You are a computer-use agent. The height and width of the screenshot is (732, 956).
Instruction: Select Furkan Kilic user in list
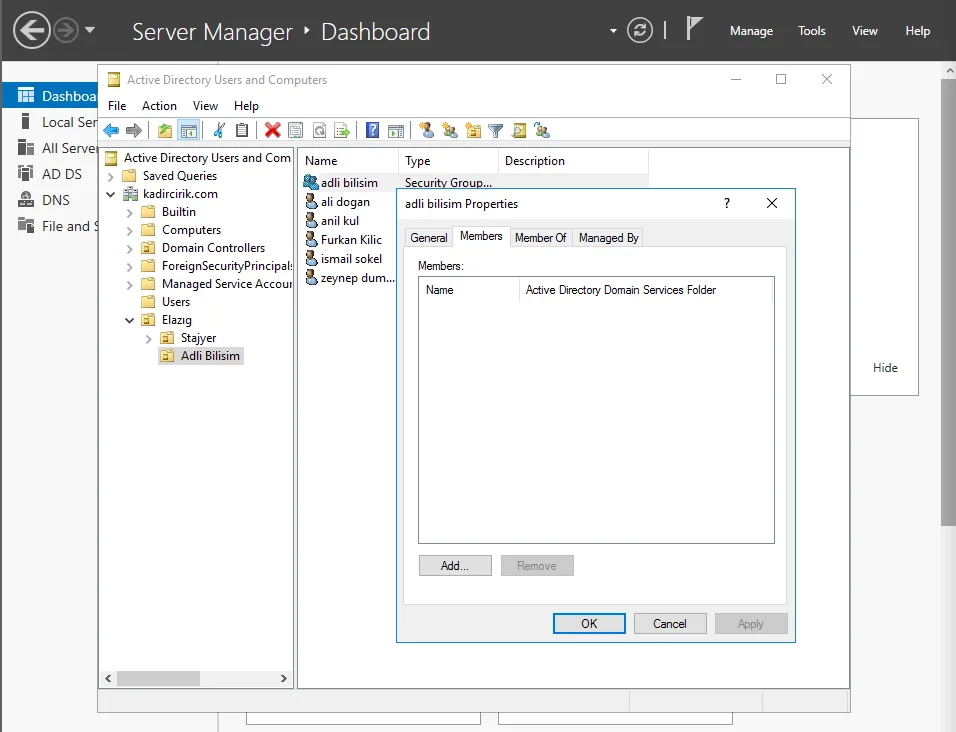(351, 240)
